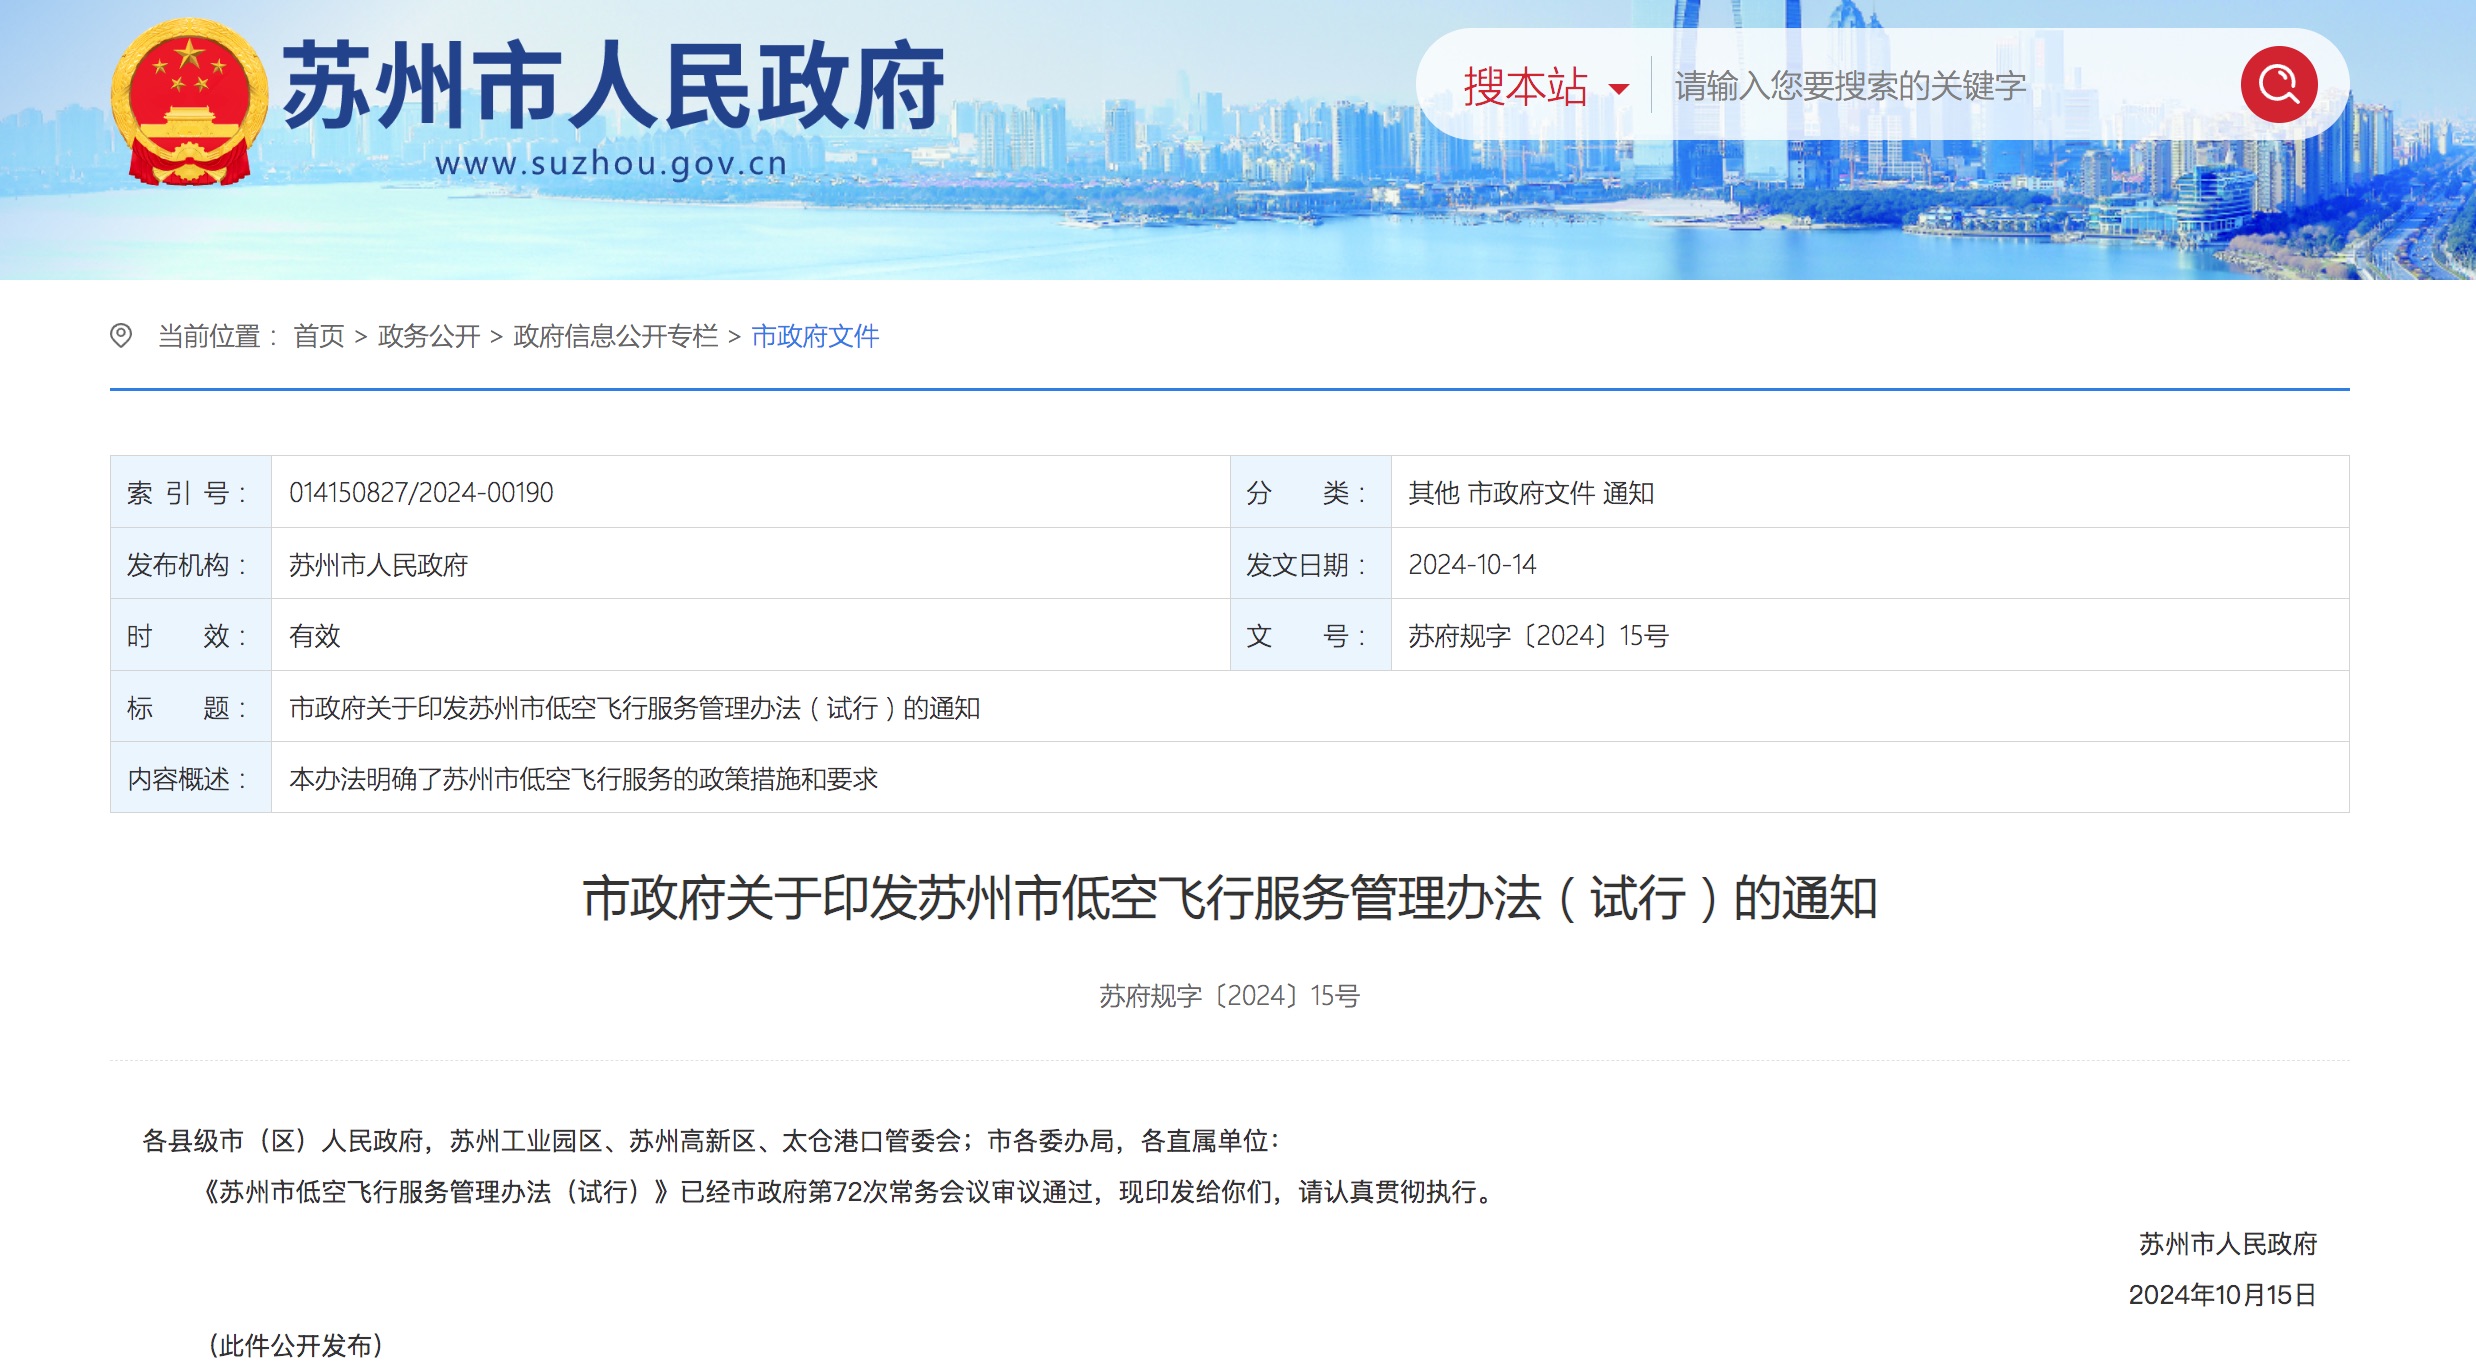Click the www.suzhou.gov.cn URL text
This screenshot has height=1368, width=2476.
tap(611, 163)
